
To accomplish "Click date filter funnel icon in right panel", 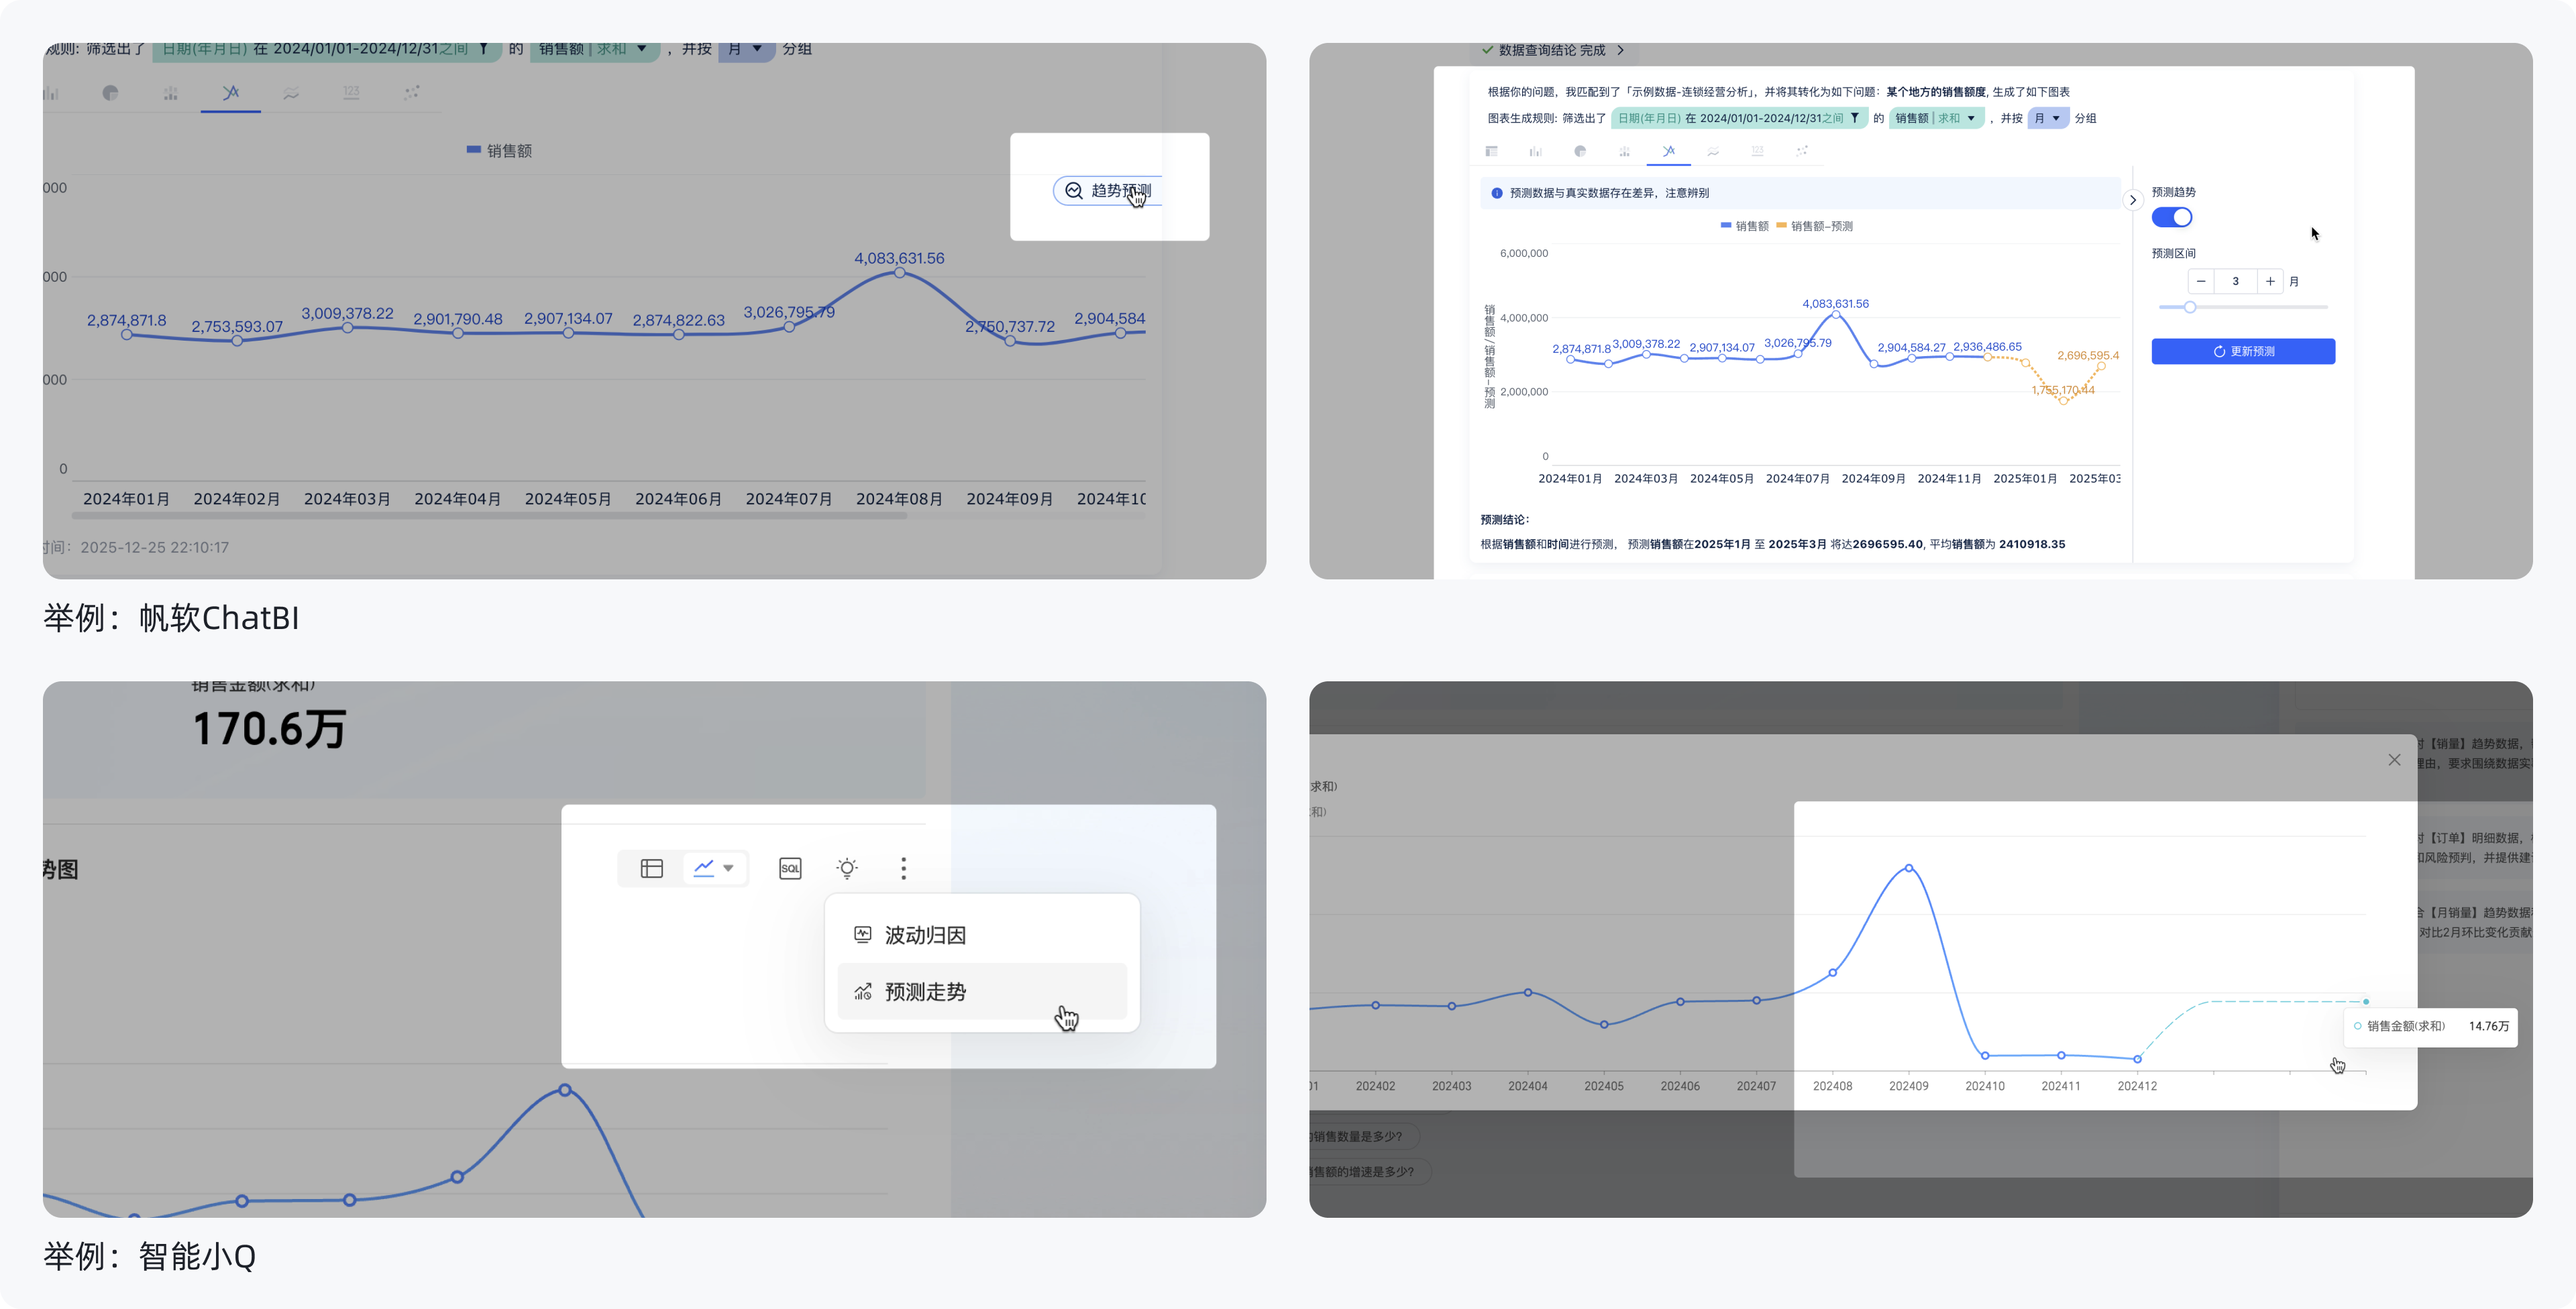I will [x=1855, y=118].
